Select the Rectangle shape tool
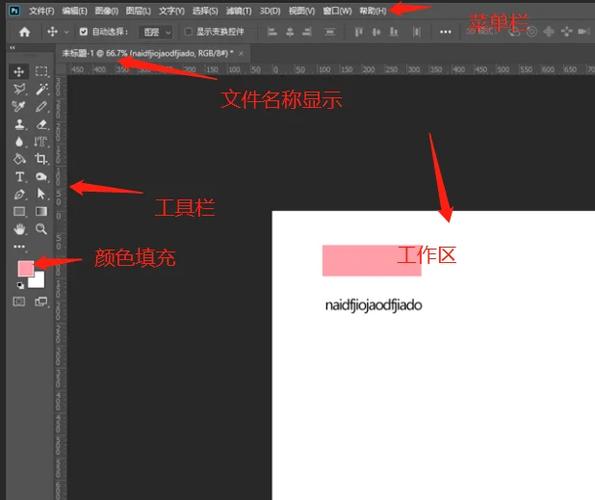The height and width of the screenshot is (500, 595). point(19,211)
